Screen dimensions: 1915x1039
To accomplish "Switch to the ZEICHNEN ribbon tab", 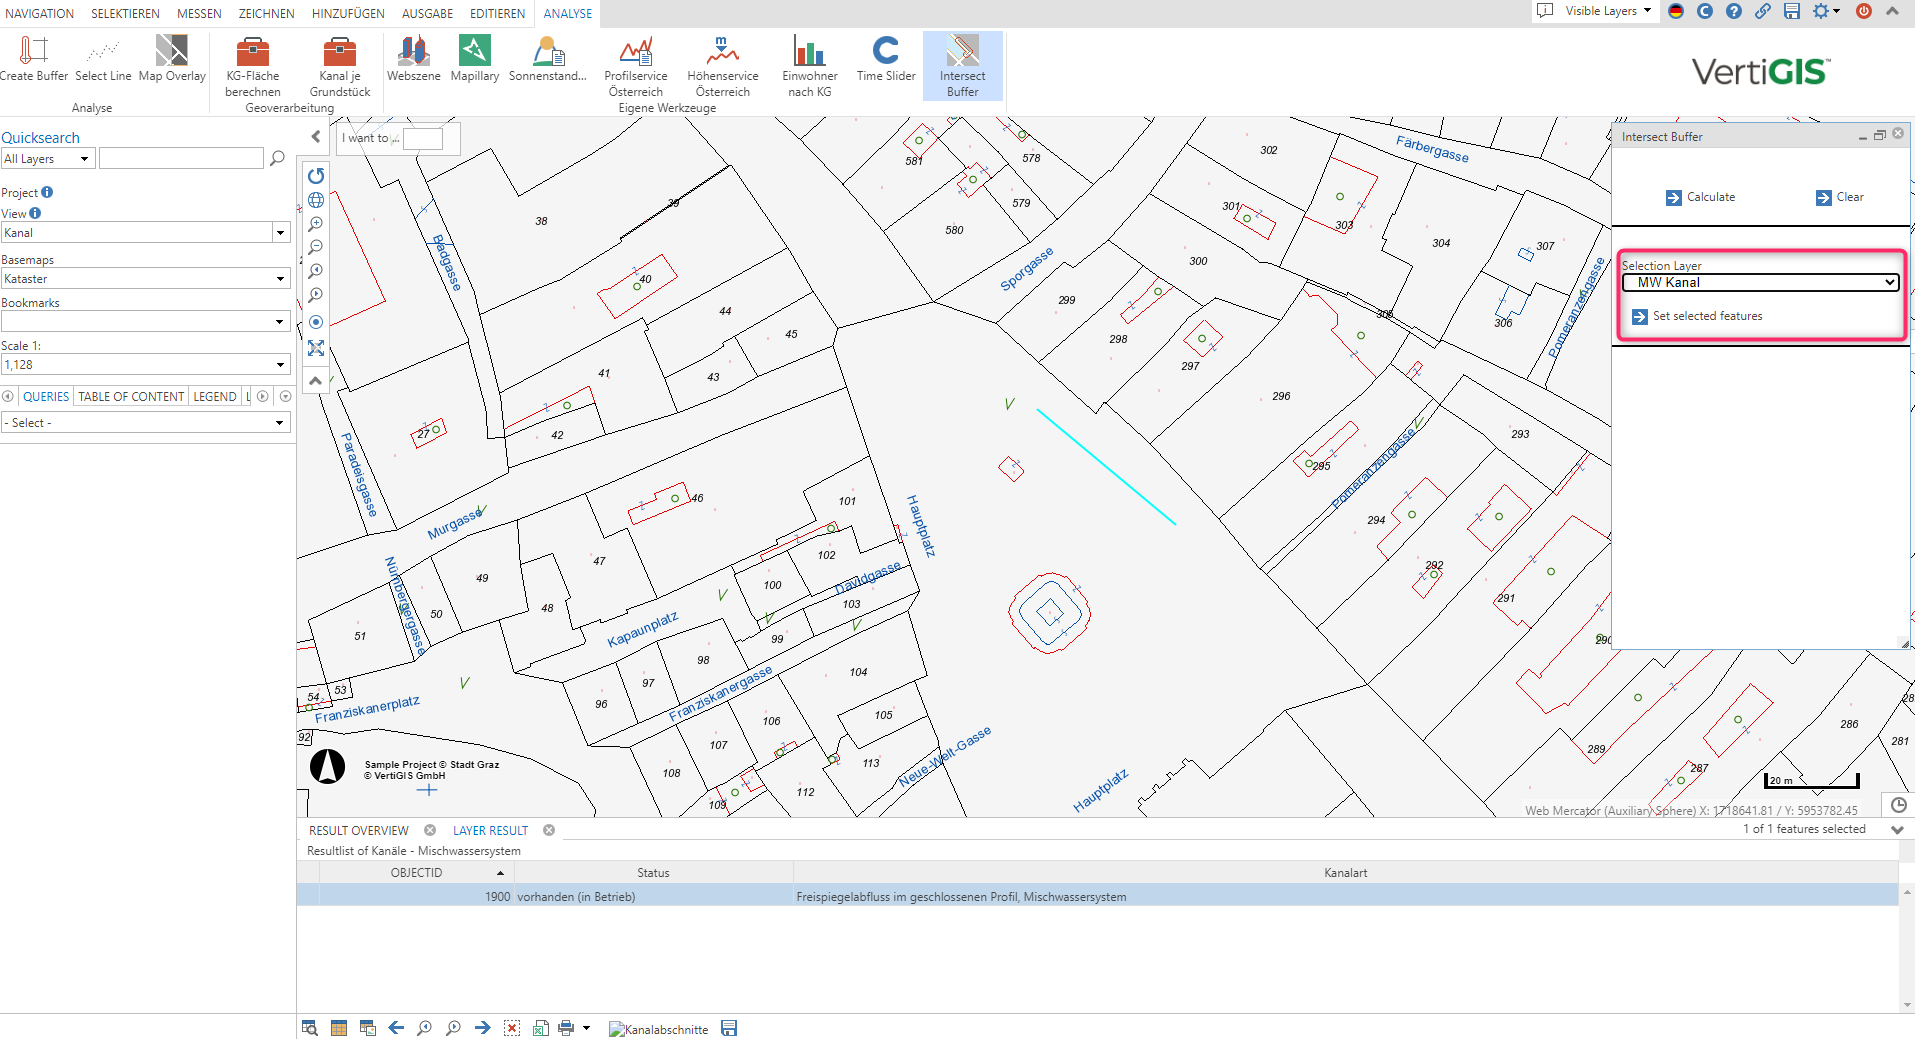I will click(x=266, y=13).
